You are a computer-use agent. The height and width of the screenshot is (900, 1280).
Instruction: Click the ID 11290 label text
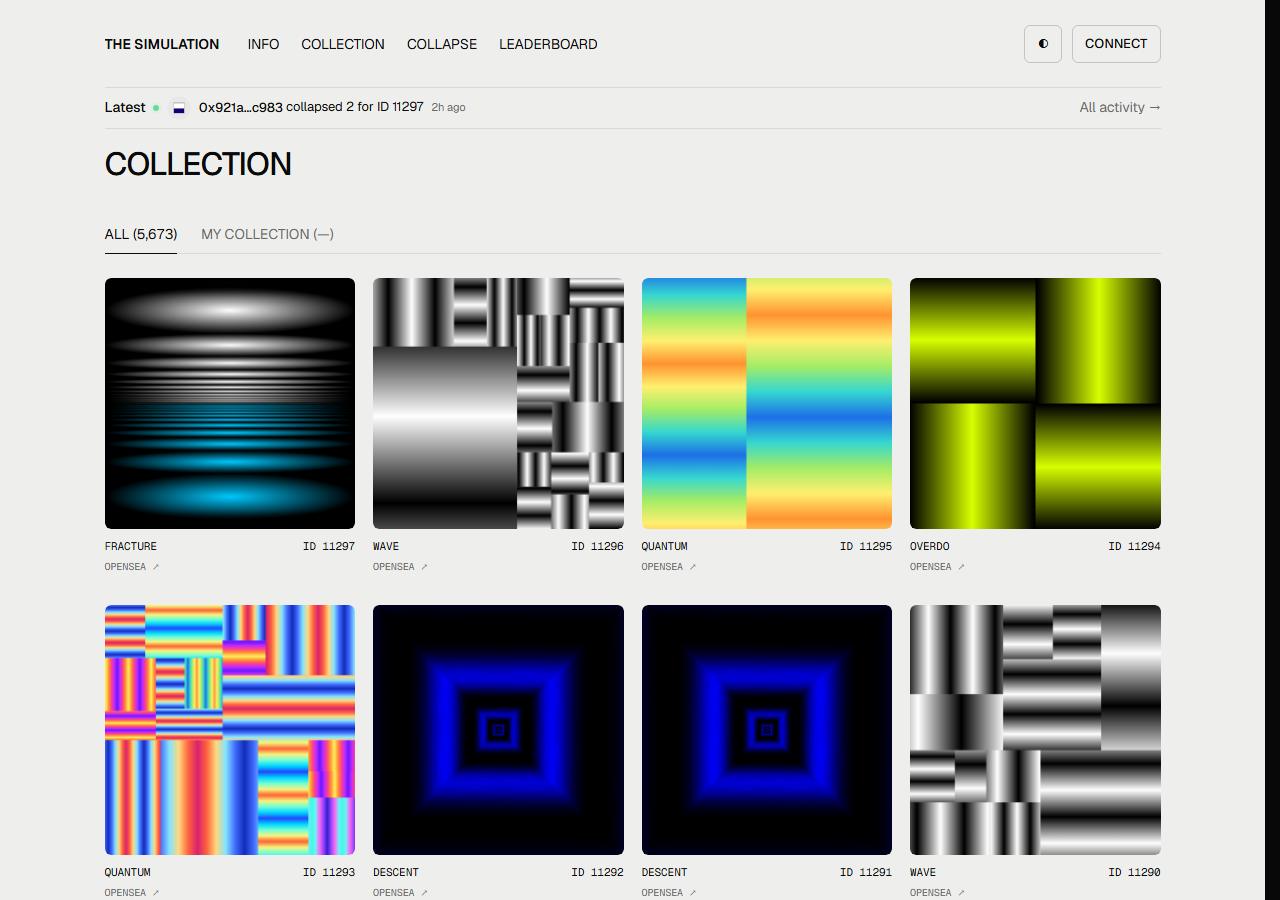pyautogui.click(x=1134, y=872)
